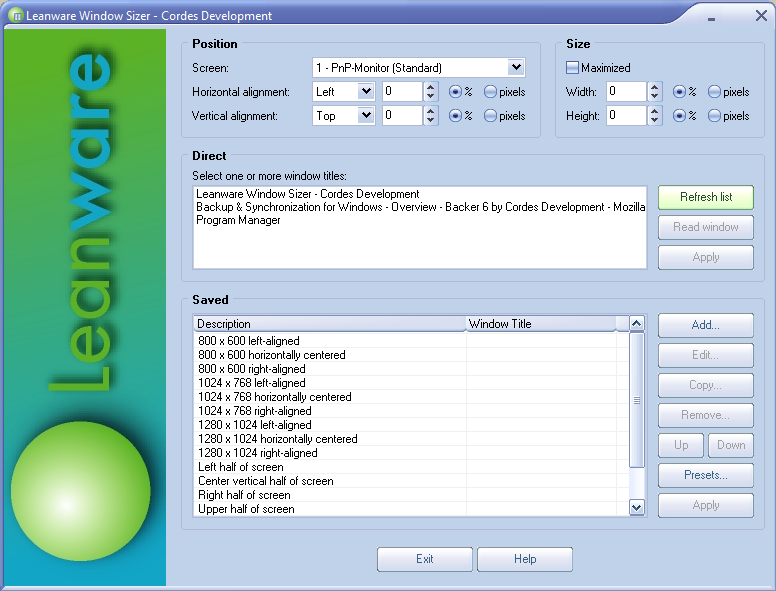Enable the Maximized checkbox
The width and height of the screenshot is (776, 591).
pos(572,68)
